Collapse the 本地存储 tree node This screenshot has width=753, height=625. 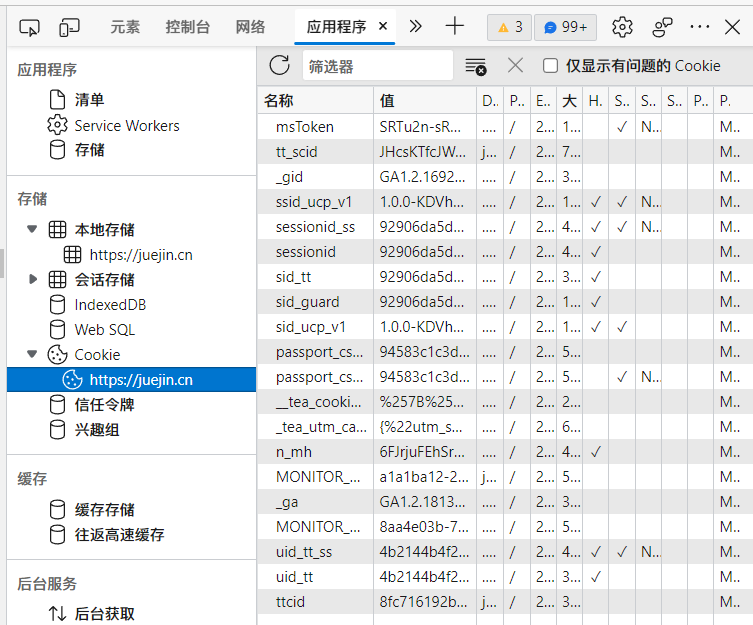pos(32,229)
